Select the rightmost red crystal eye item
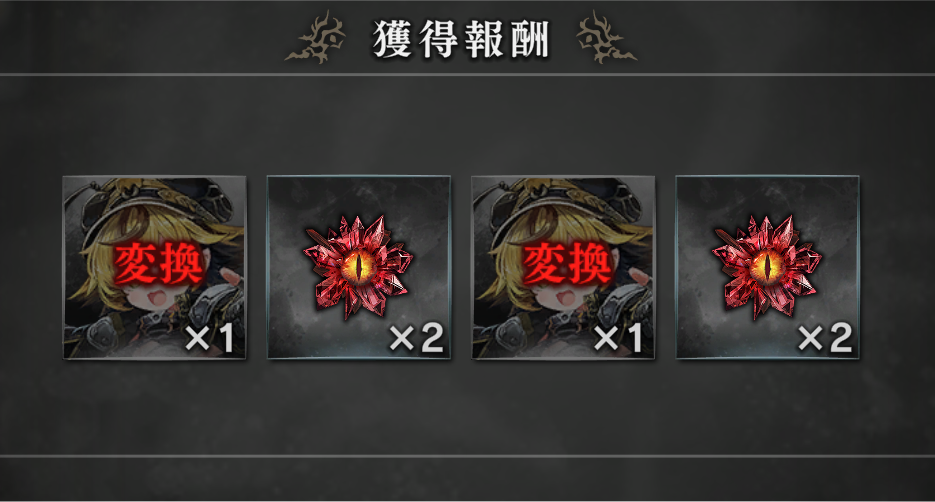Screen dimensions: 935x502 767,267
